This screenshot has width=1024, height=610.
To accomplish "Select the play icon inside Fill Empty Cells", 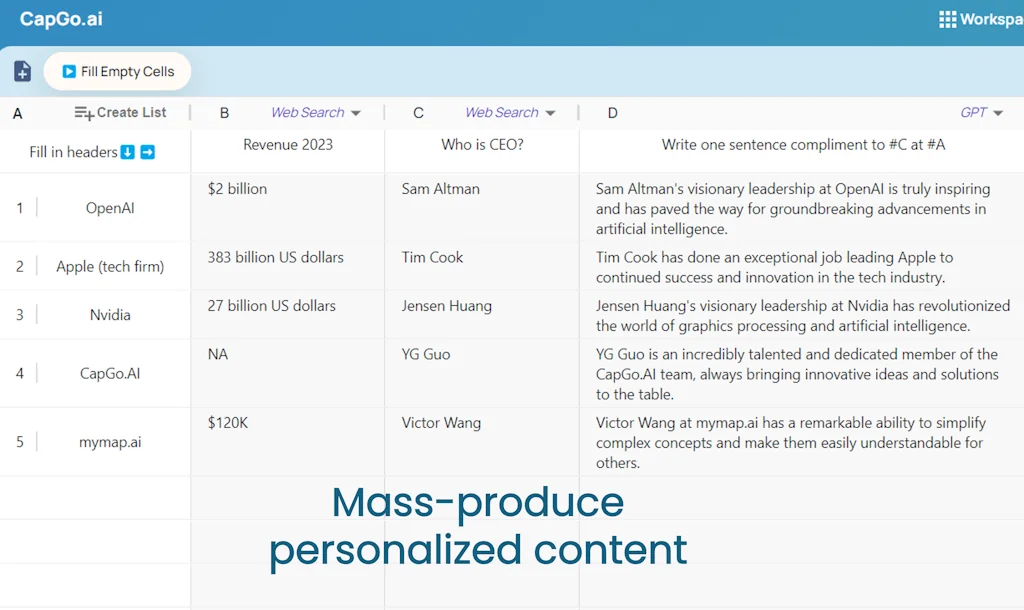I will click(x=69, y=71).
